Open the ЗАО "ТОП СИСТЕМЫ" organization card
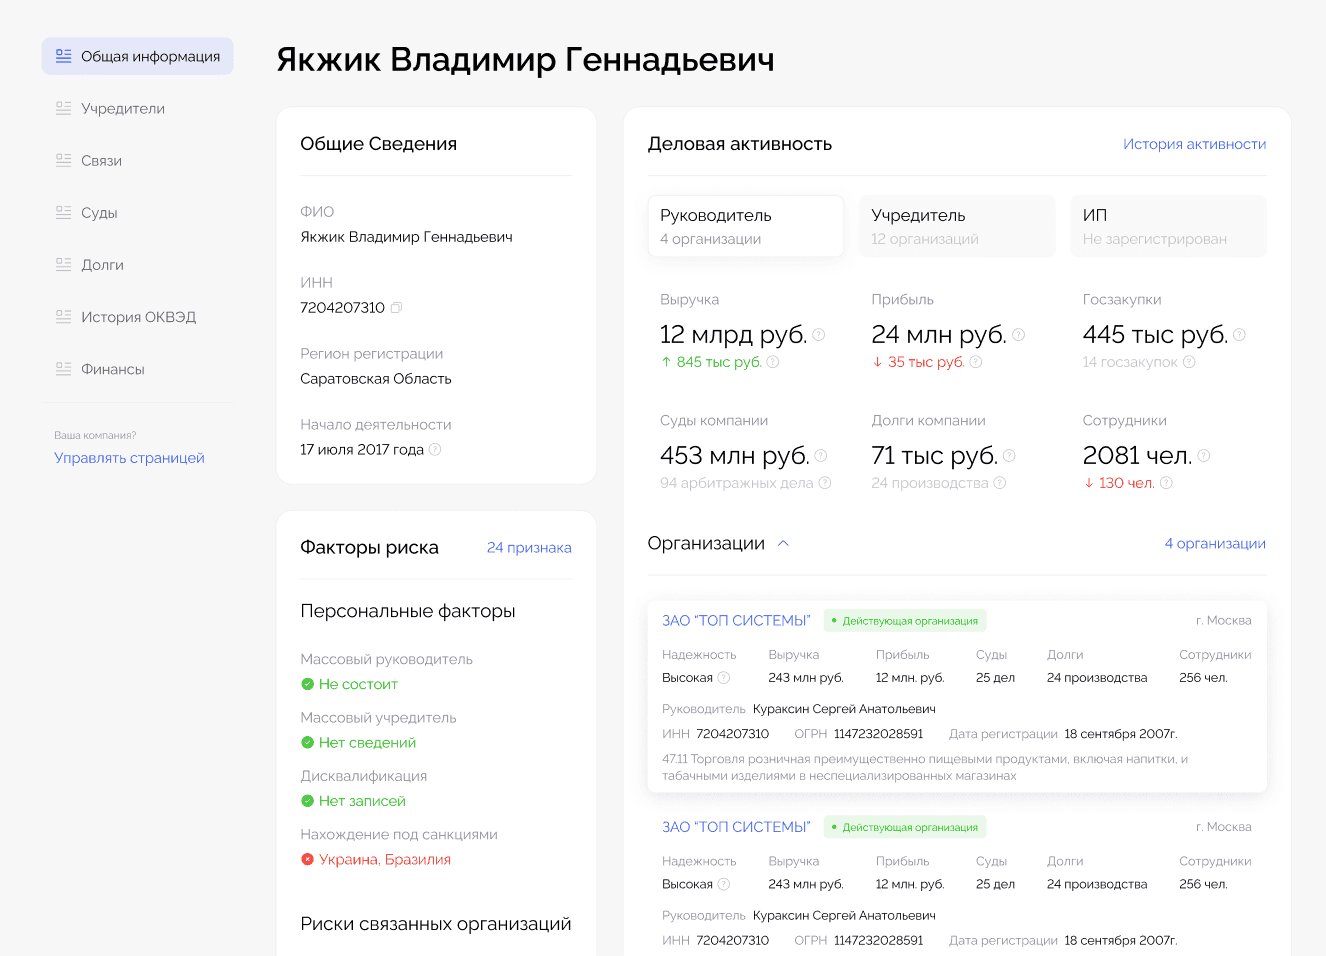Screen dimensions: 1326x956 [736, 620]
